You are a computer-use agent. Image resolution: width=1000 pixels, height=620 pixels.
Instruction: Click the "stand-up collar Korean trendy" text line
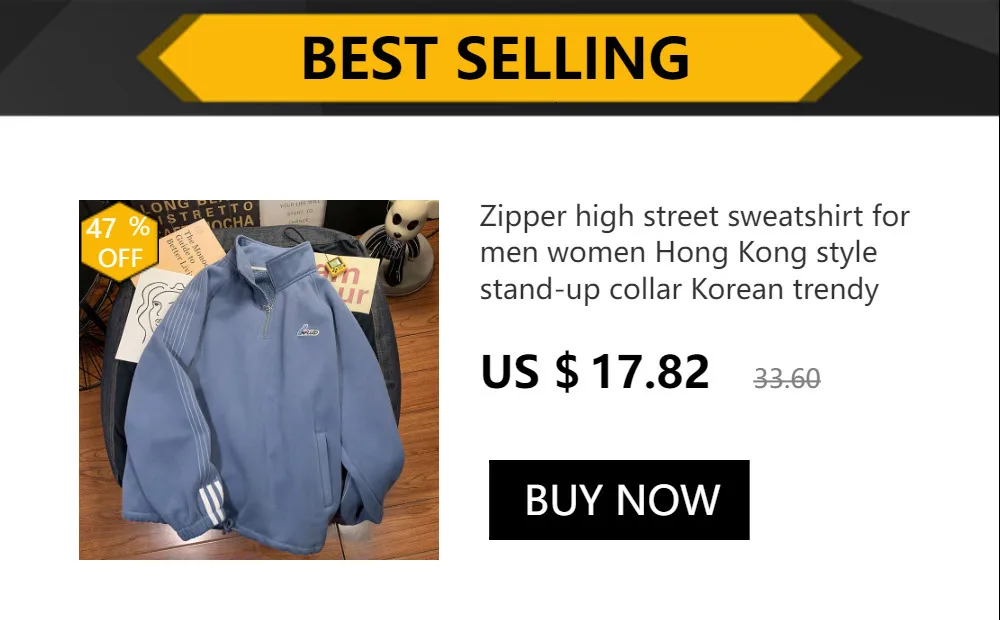[679, 289]
